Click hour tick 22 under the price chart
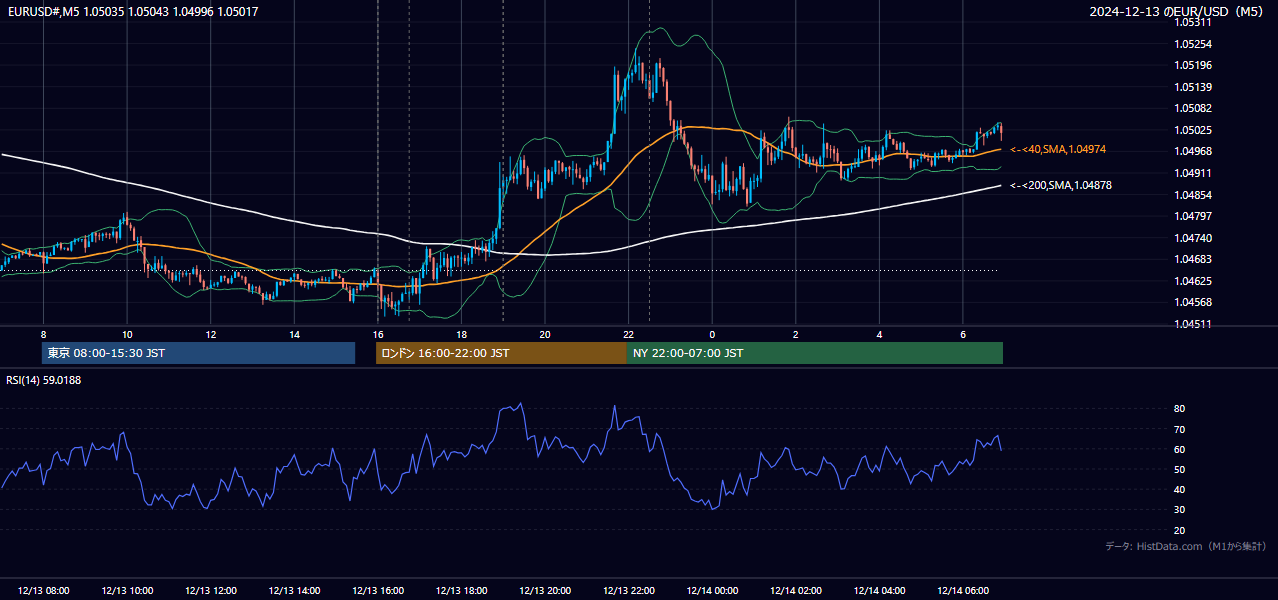The height and width of the screenshot is (600, 1278). 628,334
